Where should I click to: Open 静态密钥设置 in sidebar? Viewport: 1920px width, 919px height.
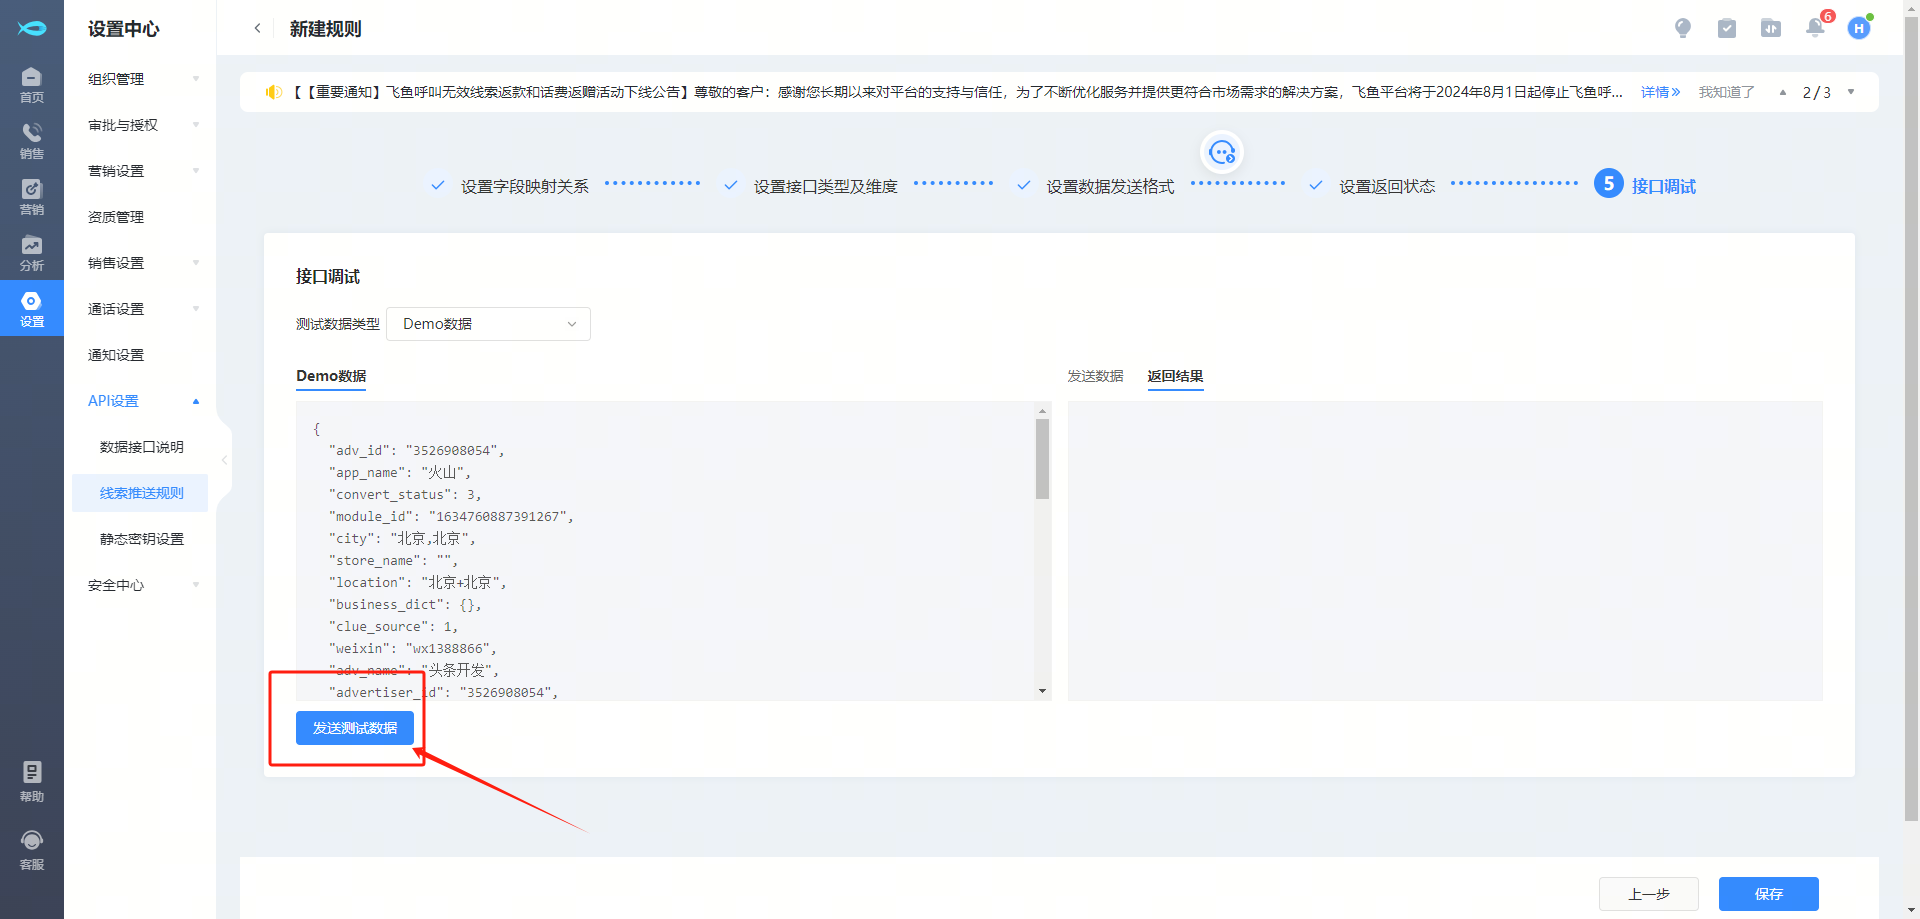click(142, 539)
